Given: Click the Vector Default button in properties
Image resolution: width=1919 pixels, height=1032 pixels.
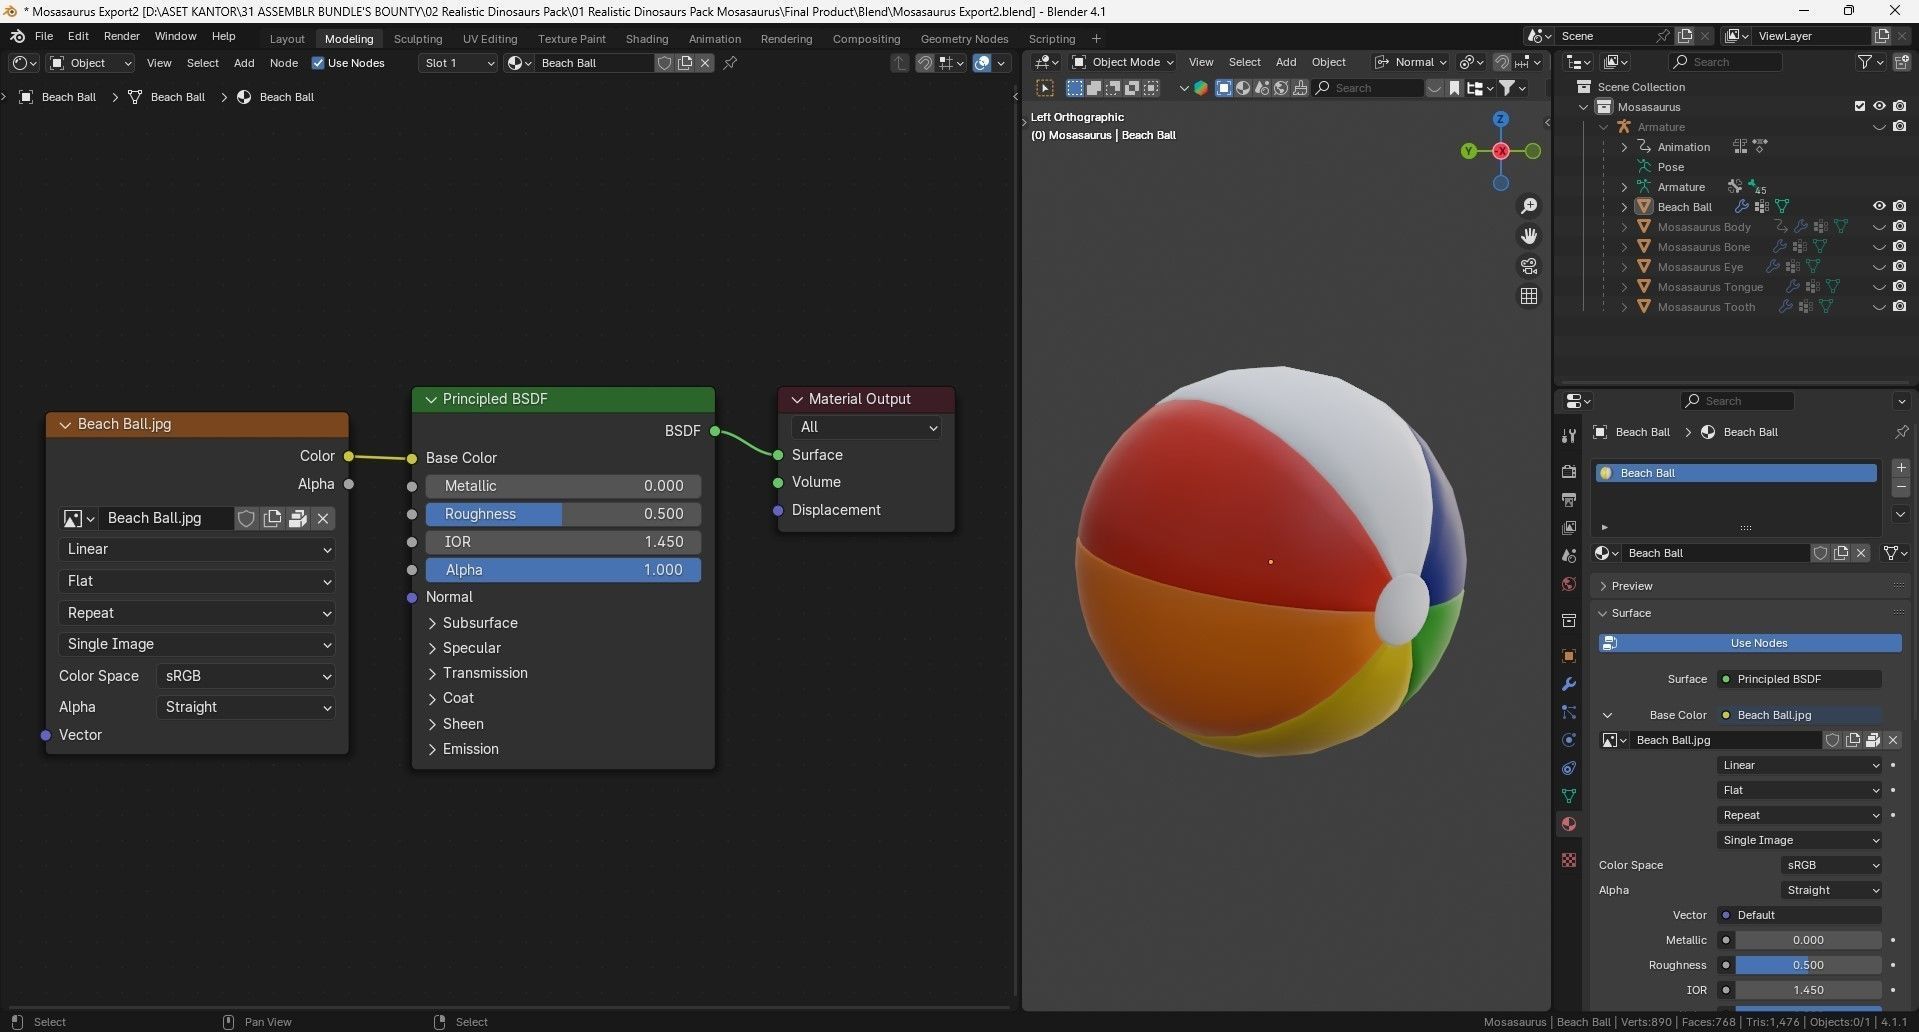Looking at the screenshot, I should [1799, 915].
